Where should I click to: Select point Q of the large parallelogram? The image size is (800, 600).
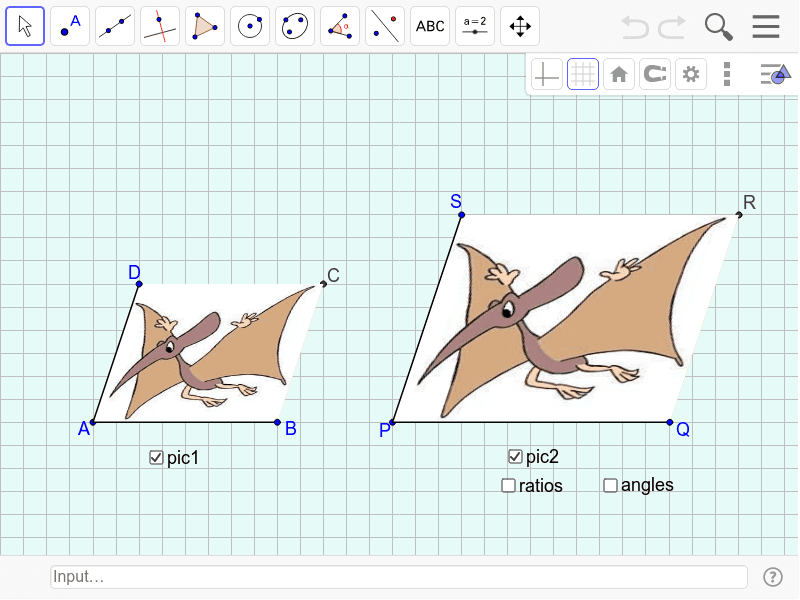[670, 422]
